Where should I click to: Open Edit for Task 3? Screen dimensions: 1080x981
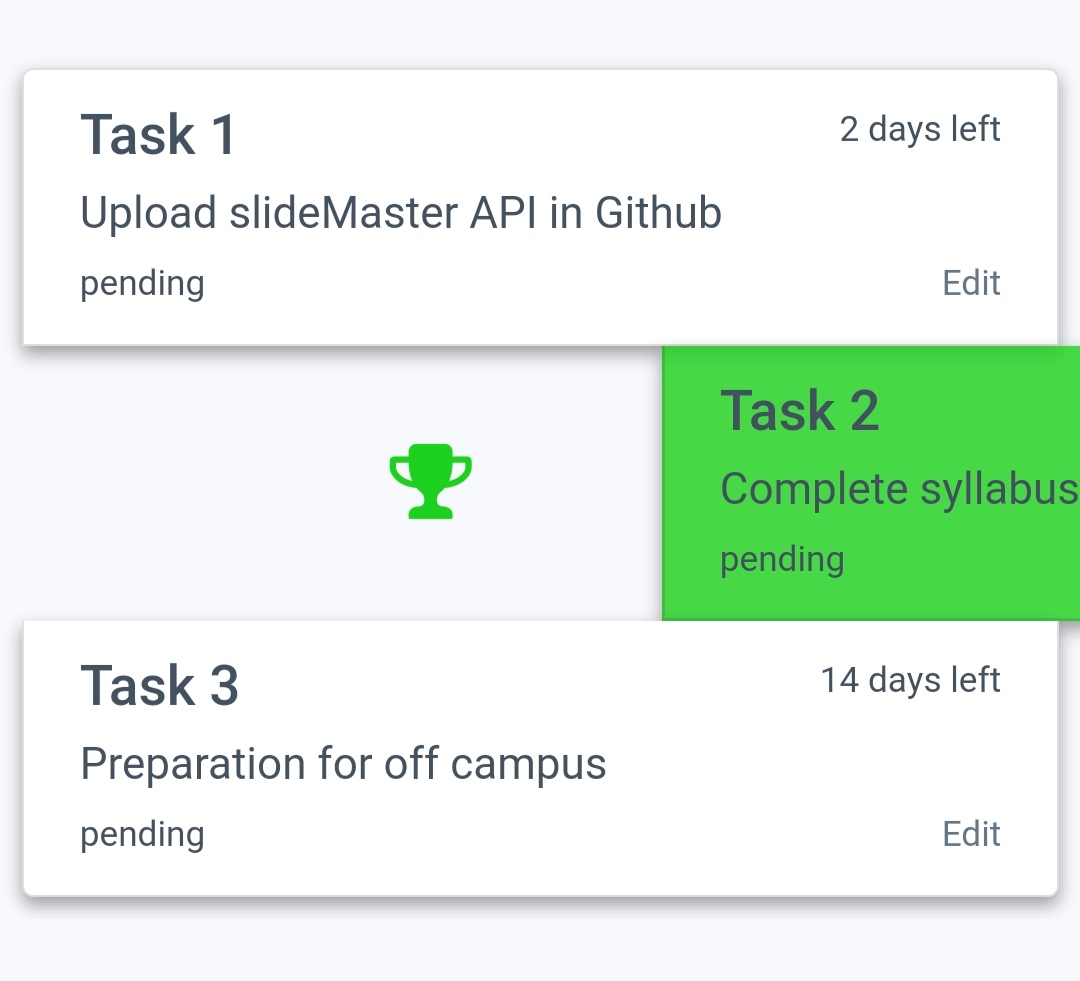[971, 834]
